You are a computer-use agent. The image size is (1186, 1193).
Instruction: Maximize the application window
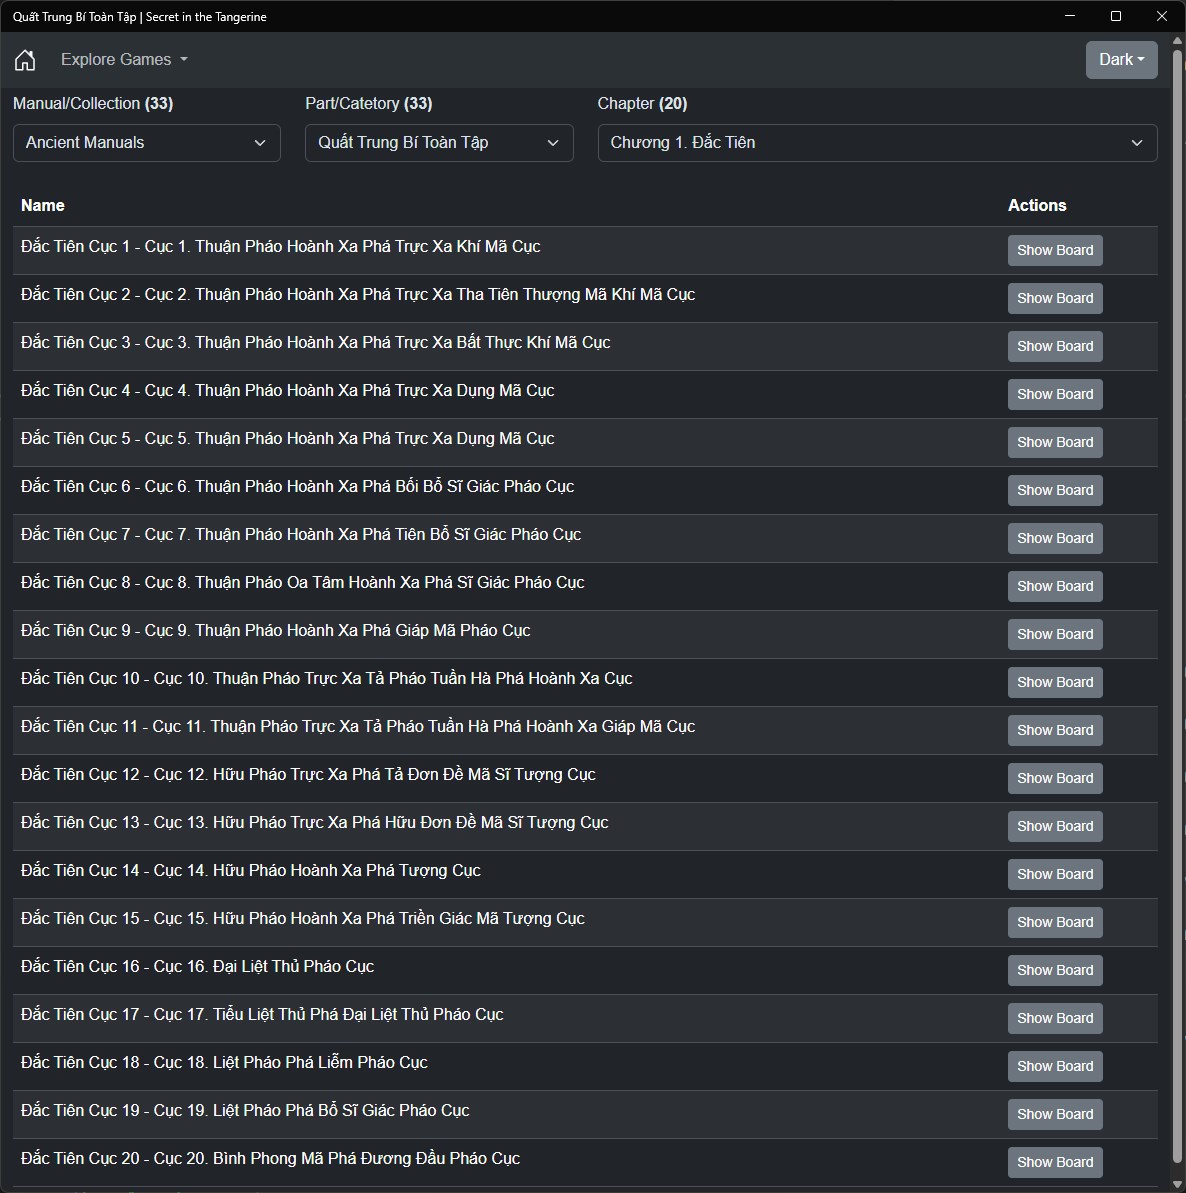[x=1116, y=16]
